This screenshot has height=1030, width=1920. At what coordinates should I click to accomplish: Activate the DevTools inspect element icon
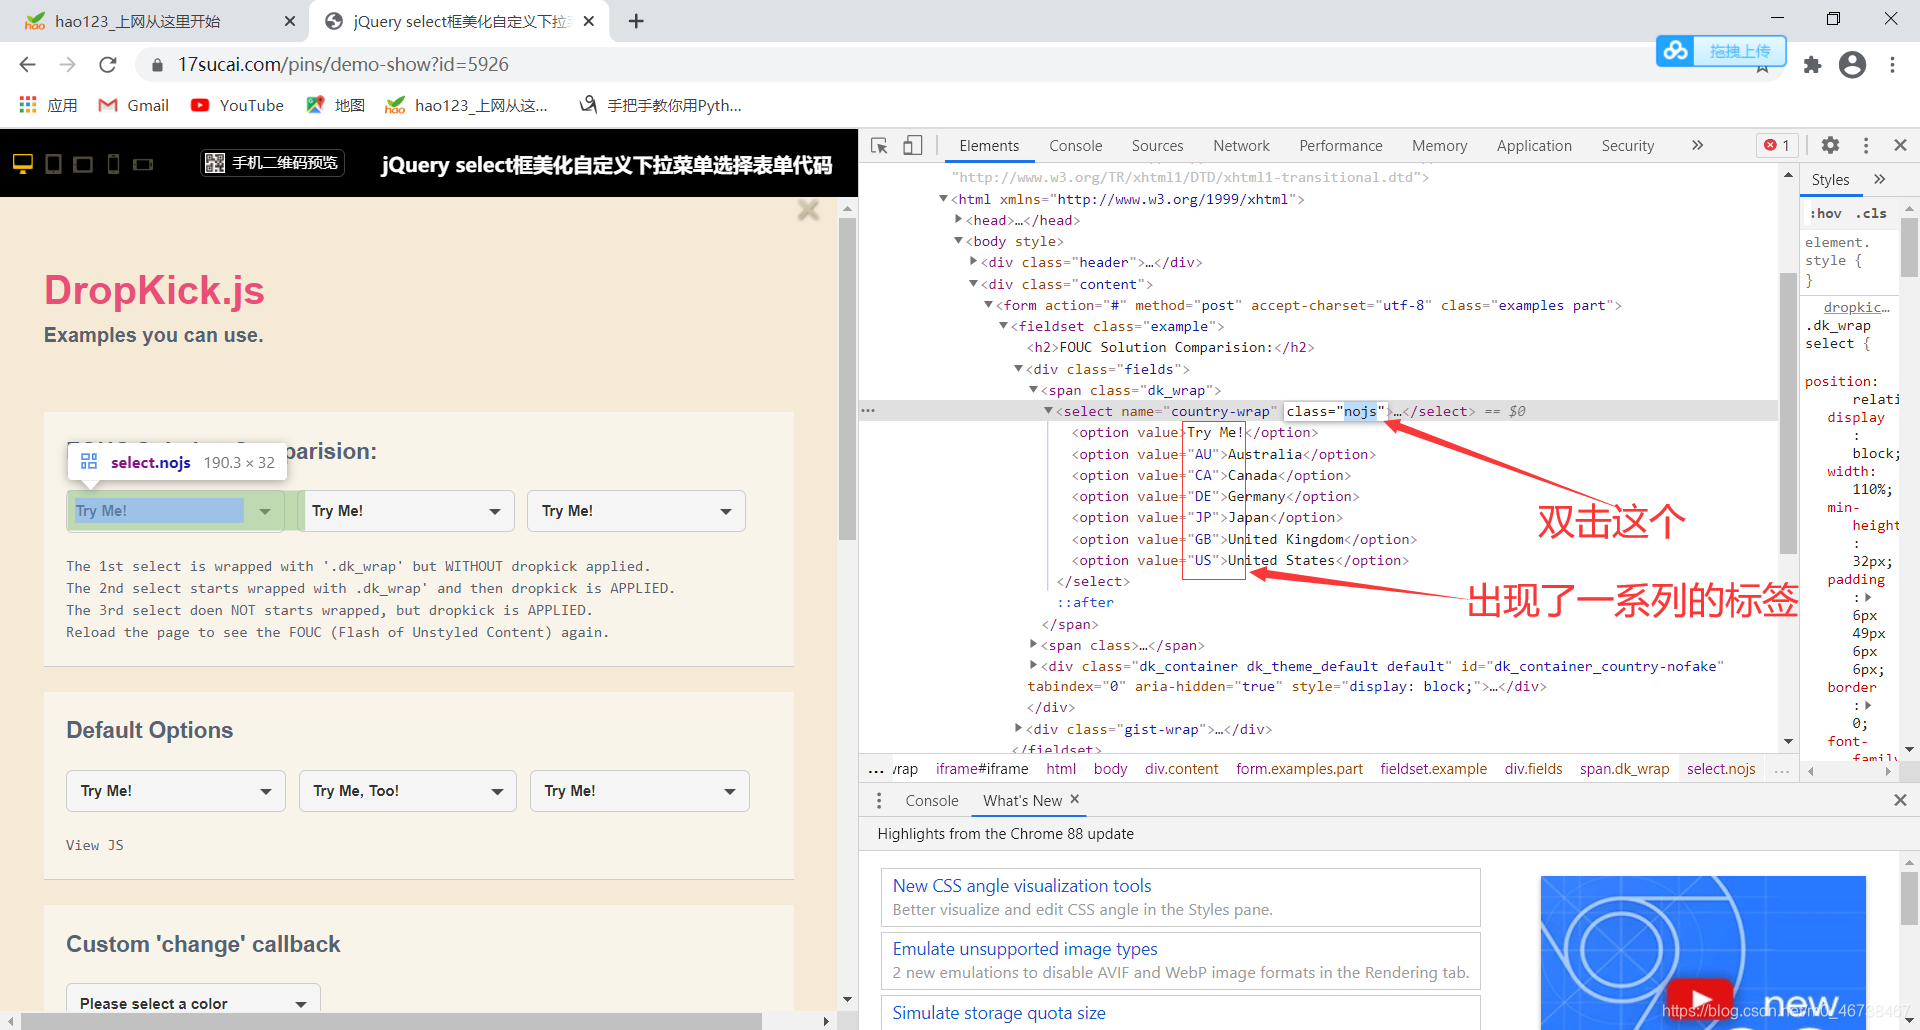pos(879,146)
